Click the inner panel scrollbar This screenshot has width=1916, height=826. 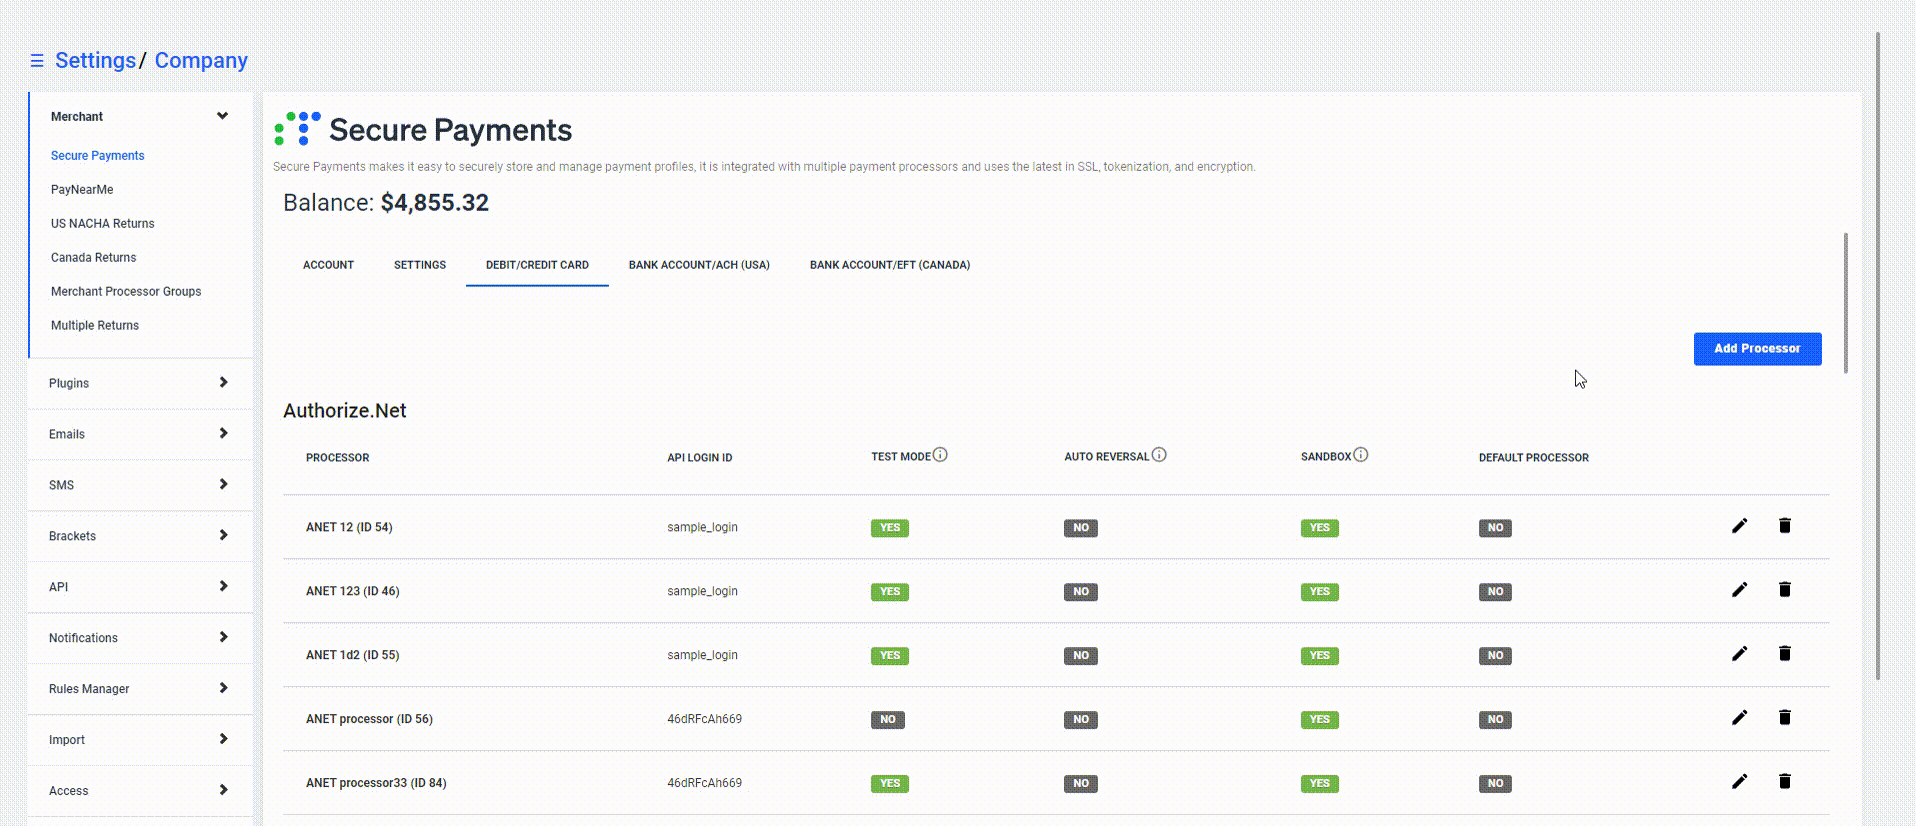(x=1845, y=303)
